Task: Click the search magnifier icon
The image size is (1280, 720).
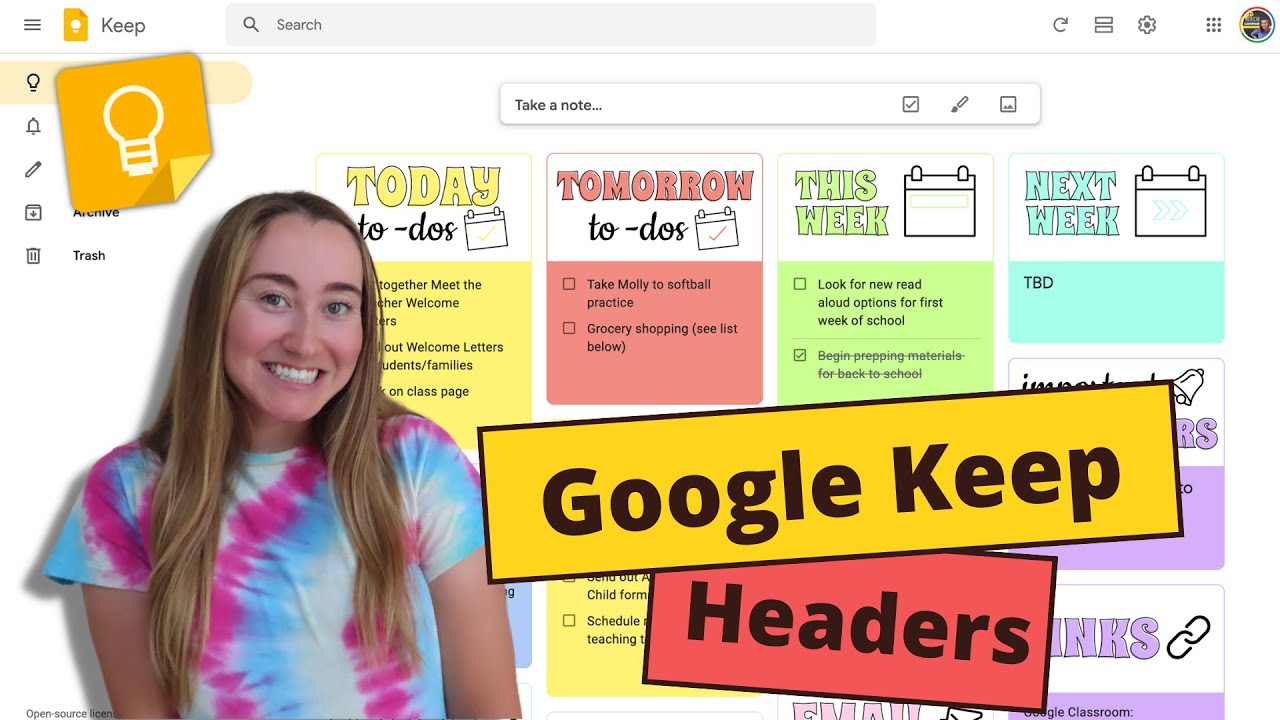Action: pyautogui.click(x=251, y=25)
